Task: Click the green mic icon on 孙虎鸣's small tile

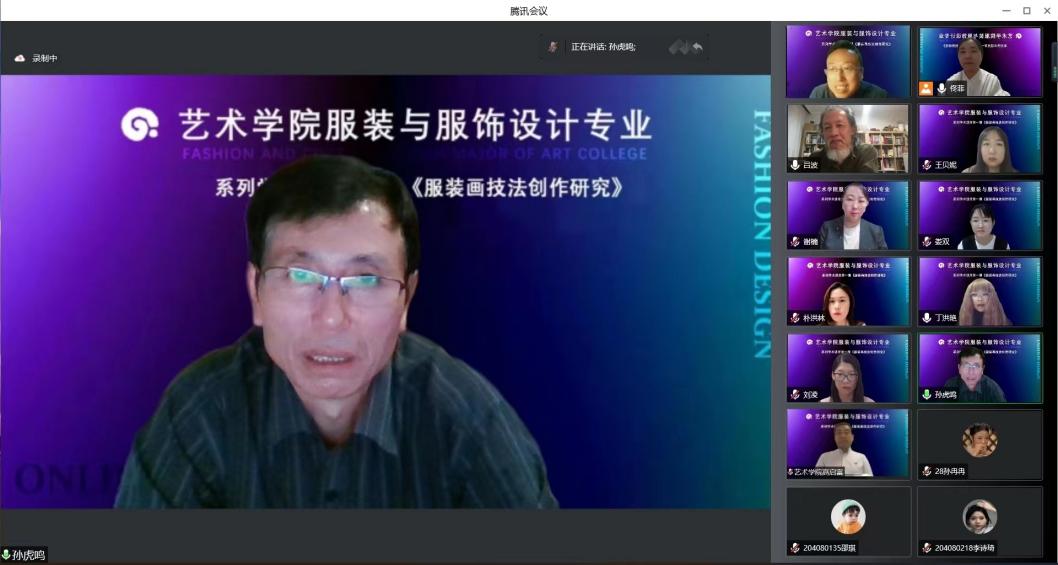Action: tap(927, 395)
